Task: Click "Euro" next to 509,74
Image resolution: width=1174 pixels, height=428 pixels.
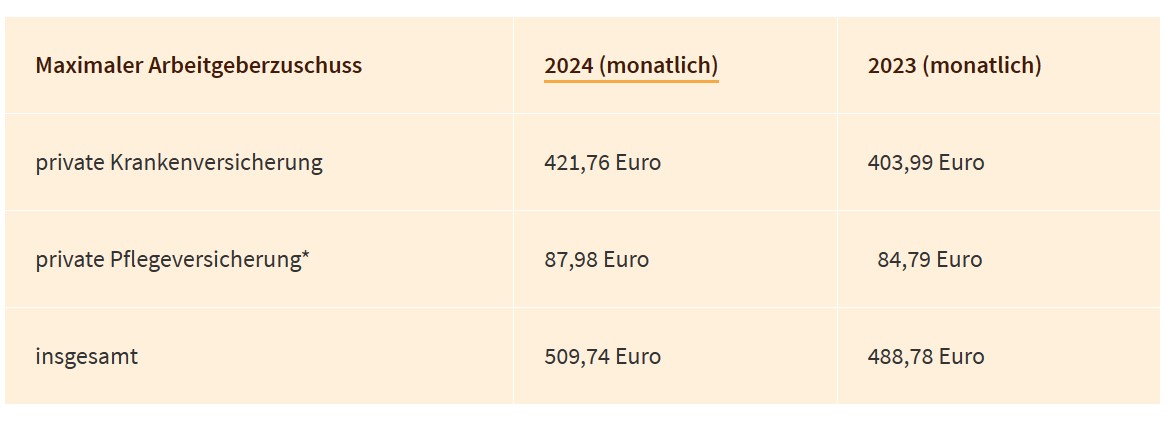Action: (638, 356)
